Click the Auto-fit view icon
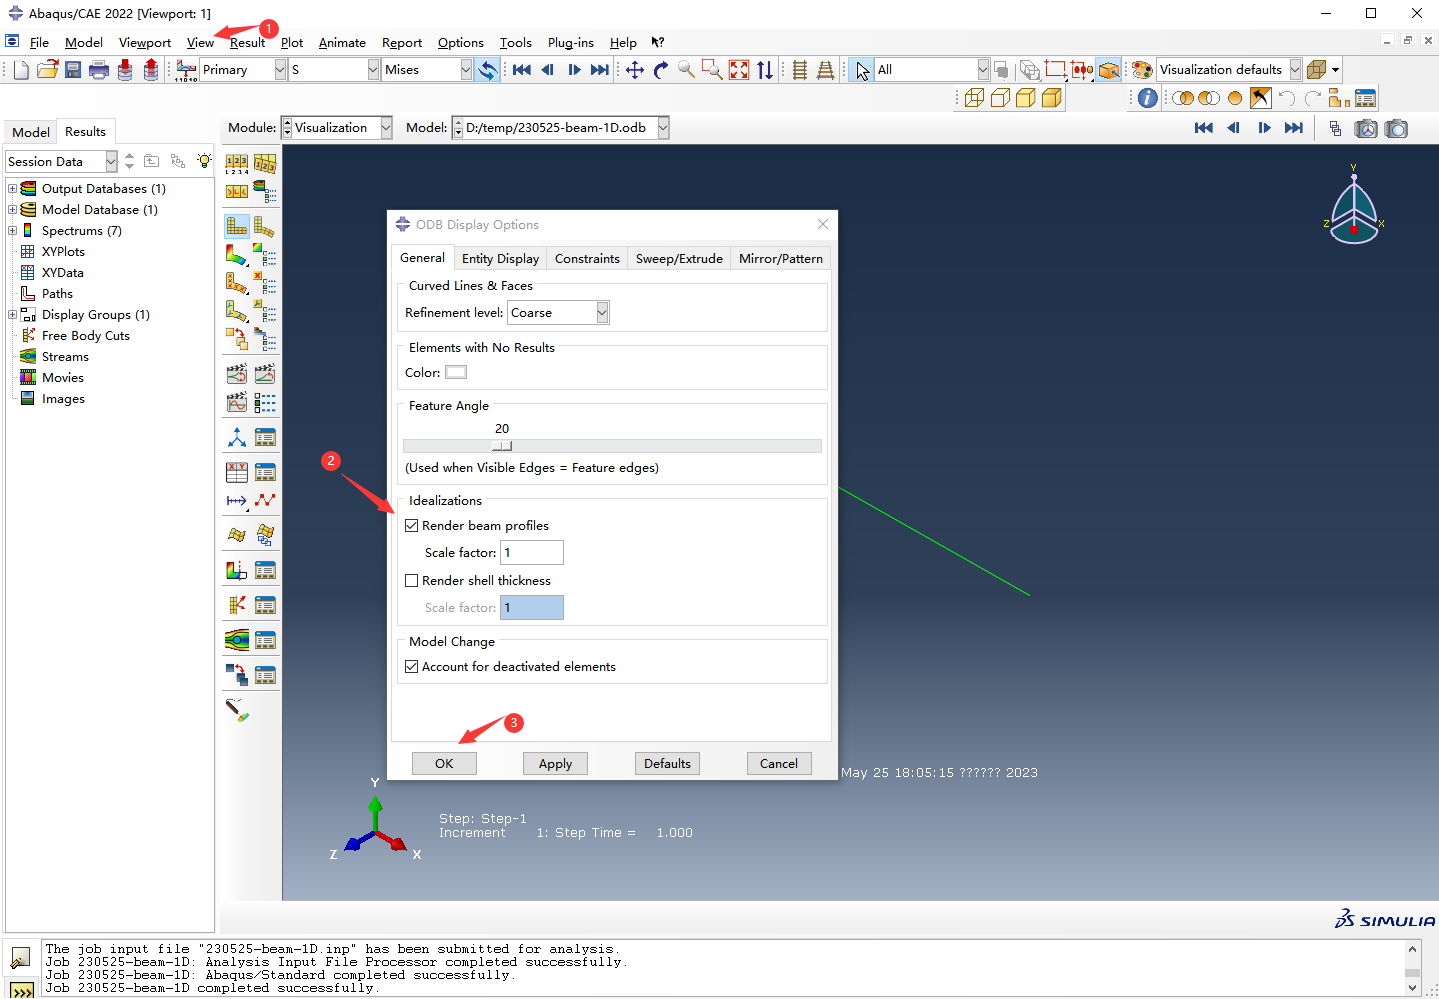 coord(739,70)
